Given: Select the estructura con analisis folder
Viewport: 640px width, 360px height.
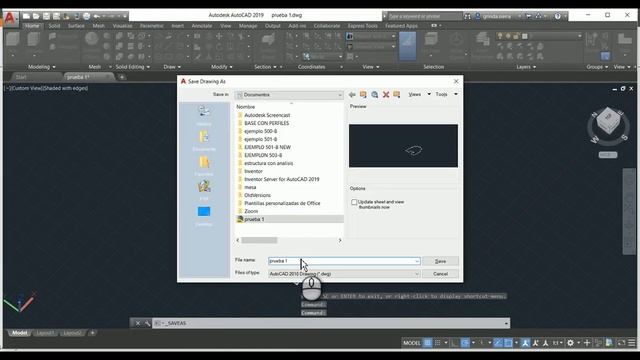Looking at the screenshot, I should click(x=268, y=163).
